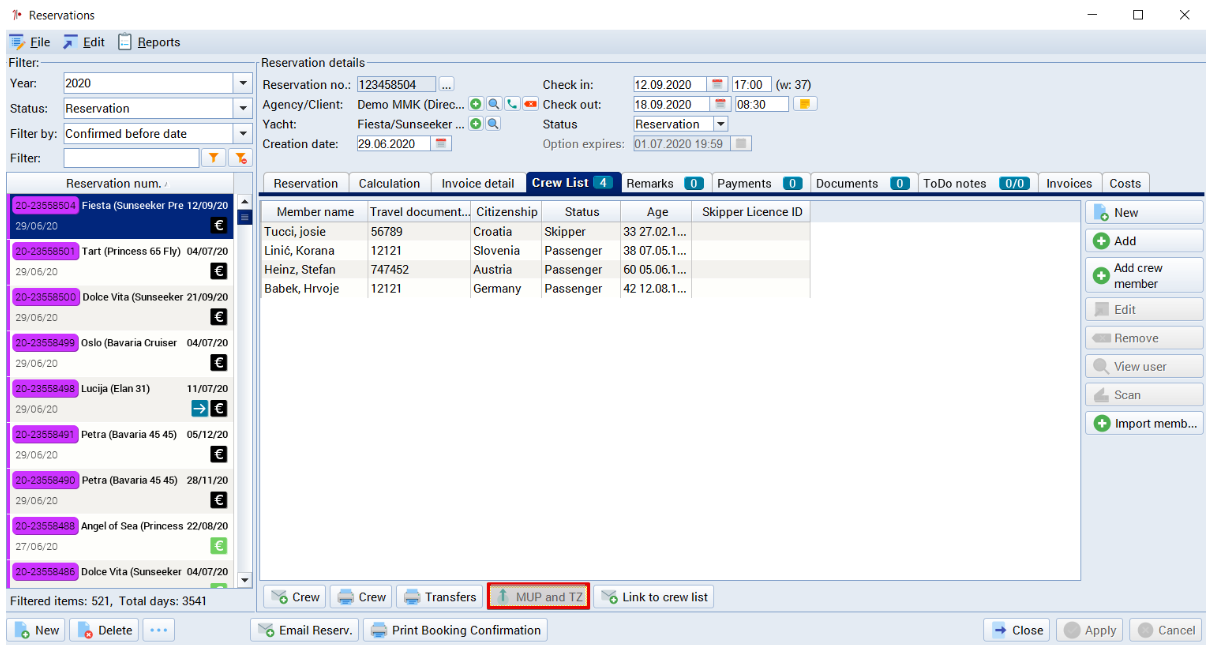Open the Check in date calendar icon
1210x653 pixels.
(x=719, y=84)
